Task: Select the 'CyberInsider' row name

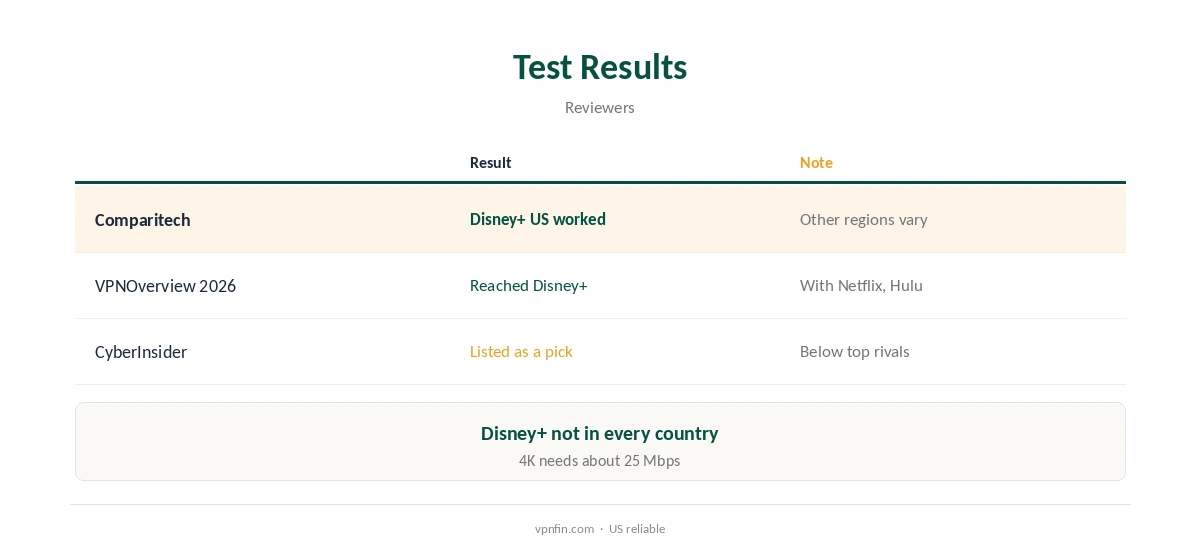Action: tap(141, 352)
